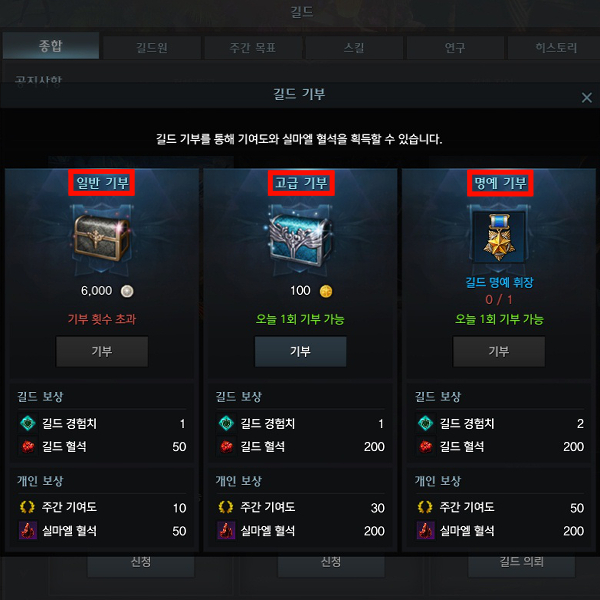Open the 스킬 tab
This screenshot has width=600, height=600.
pyautogui.click(x=354, y=47)
